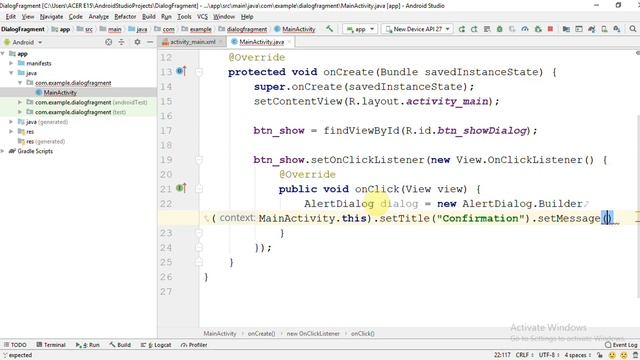The image size is (640, 360).
Task: Change the CRLF line separator
Action: tap(524, 355)
